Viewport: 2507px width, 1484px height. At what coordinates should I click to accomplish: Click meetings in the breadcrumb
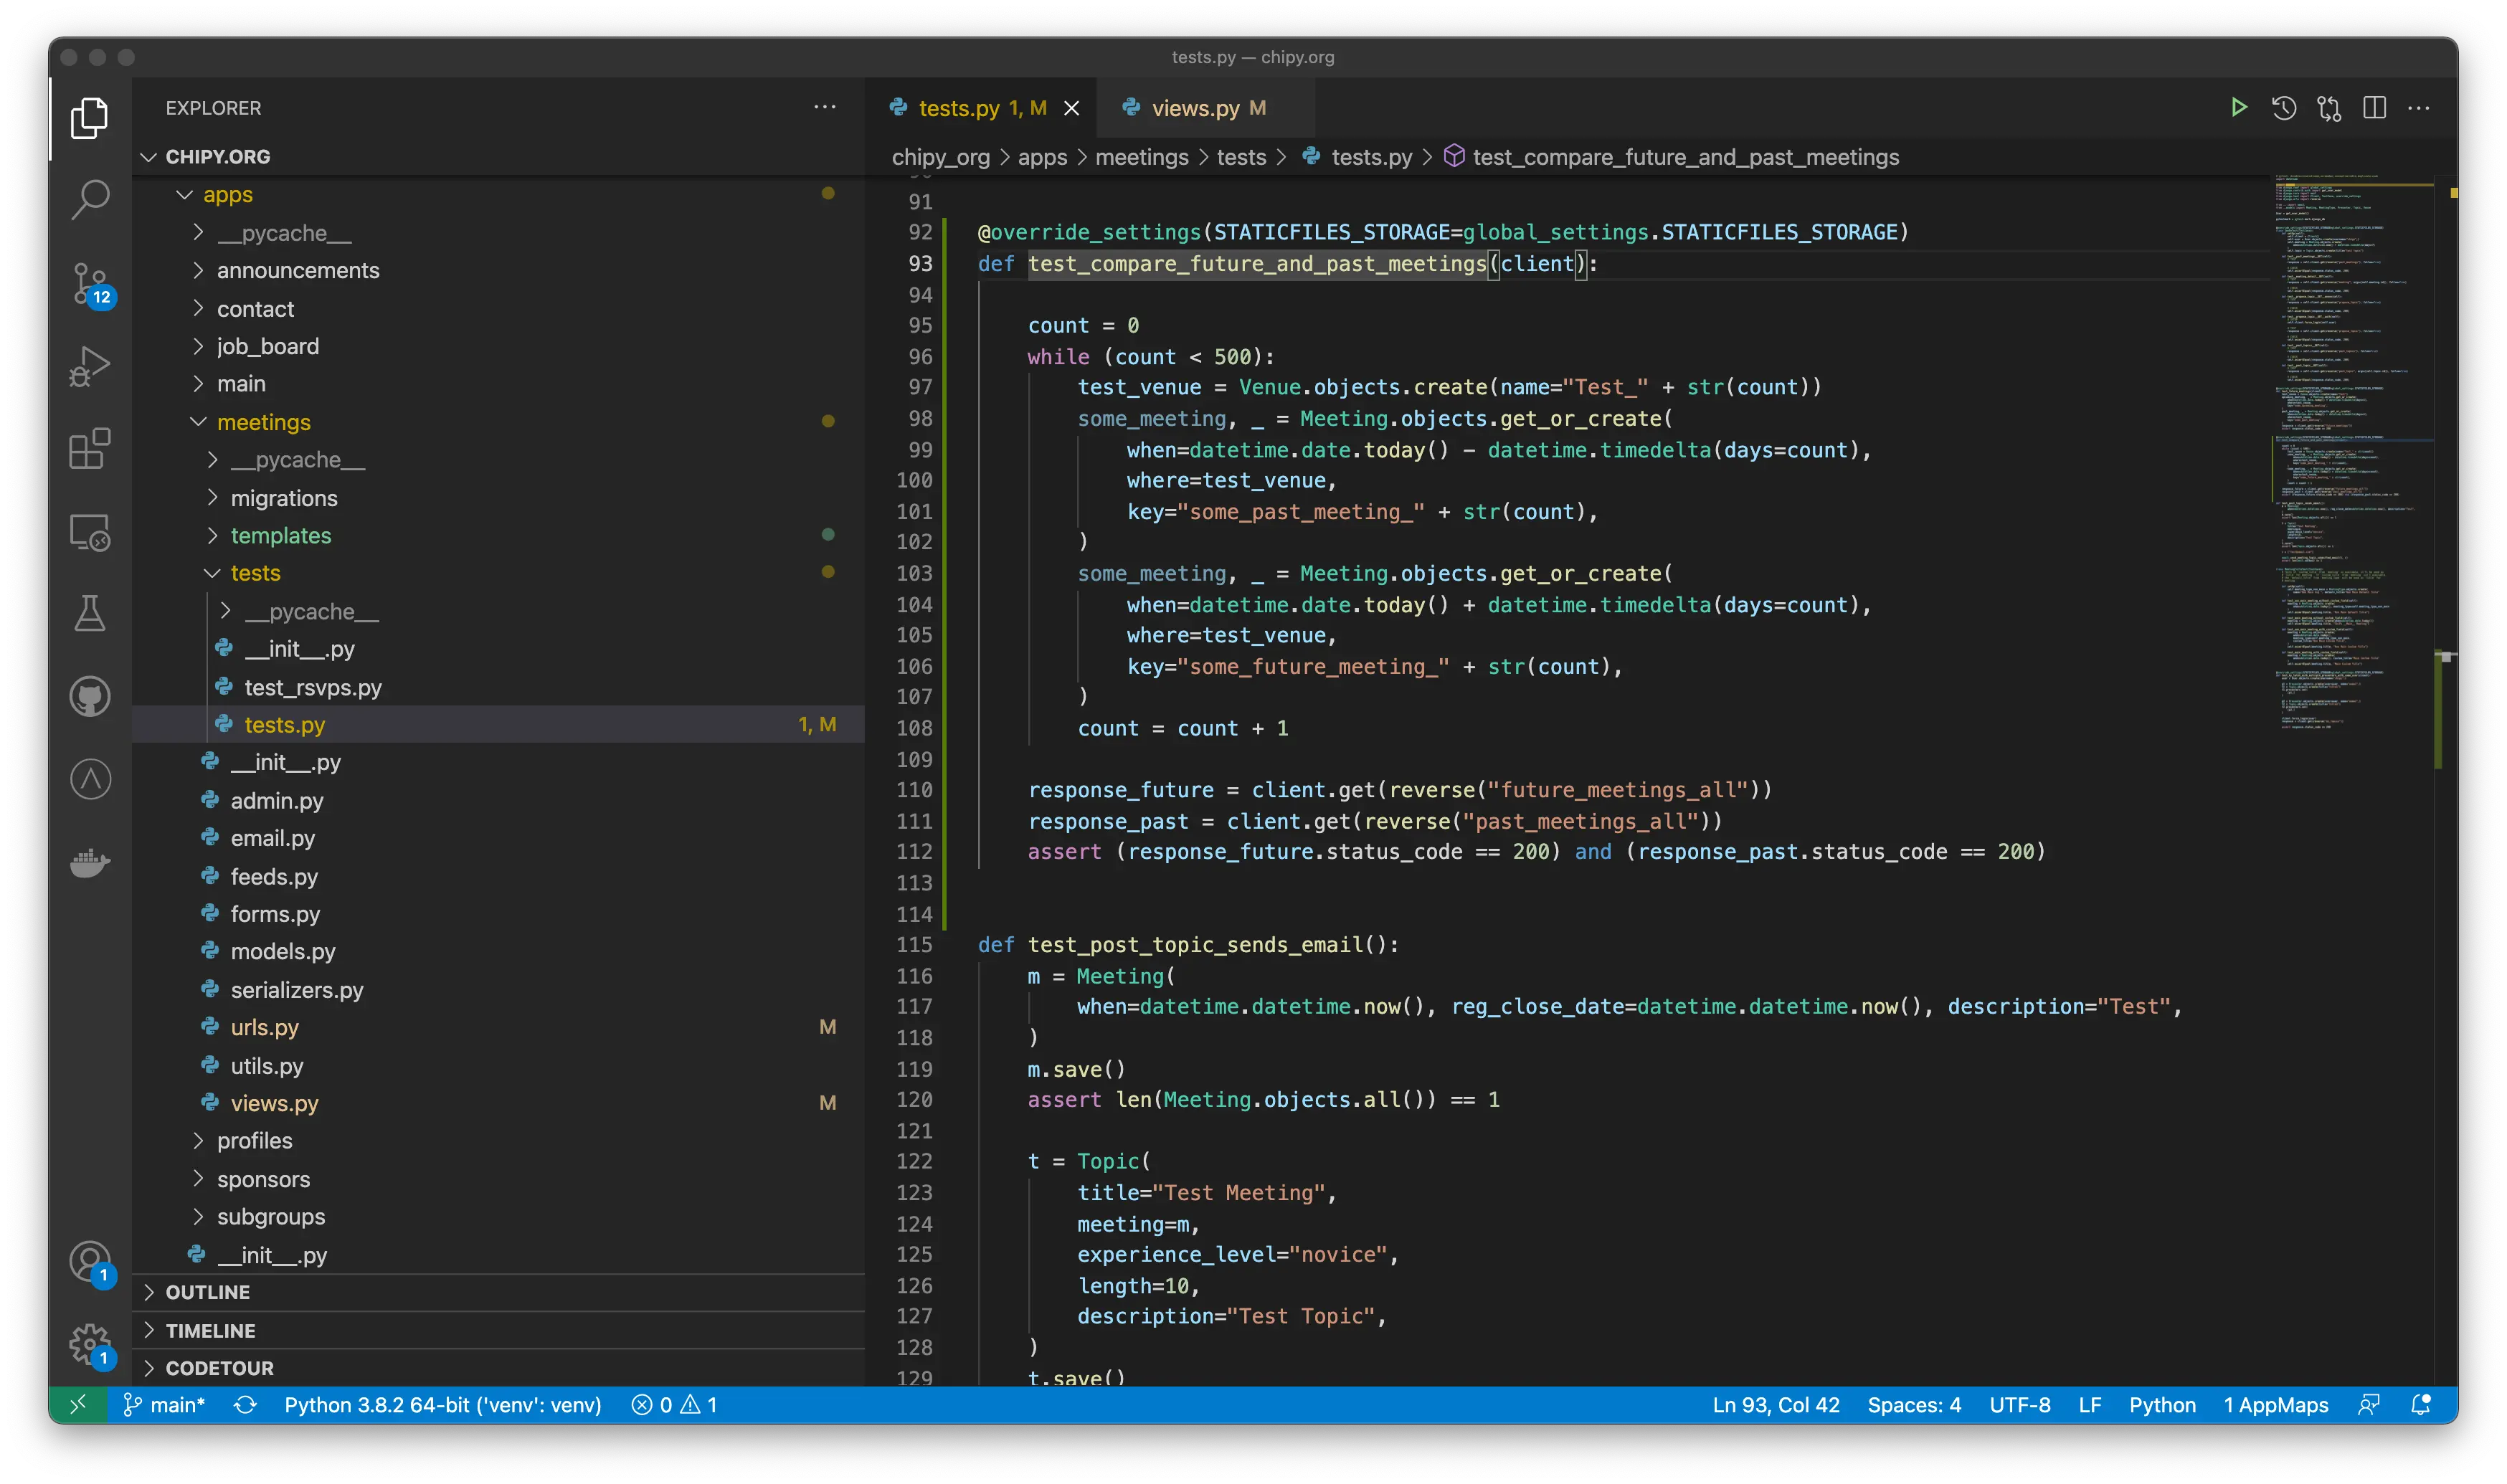pos(1141,157)
